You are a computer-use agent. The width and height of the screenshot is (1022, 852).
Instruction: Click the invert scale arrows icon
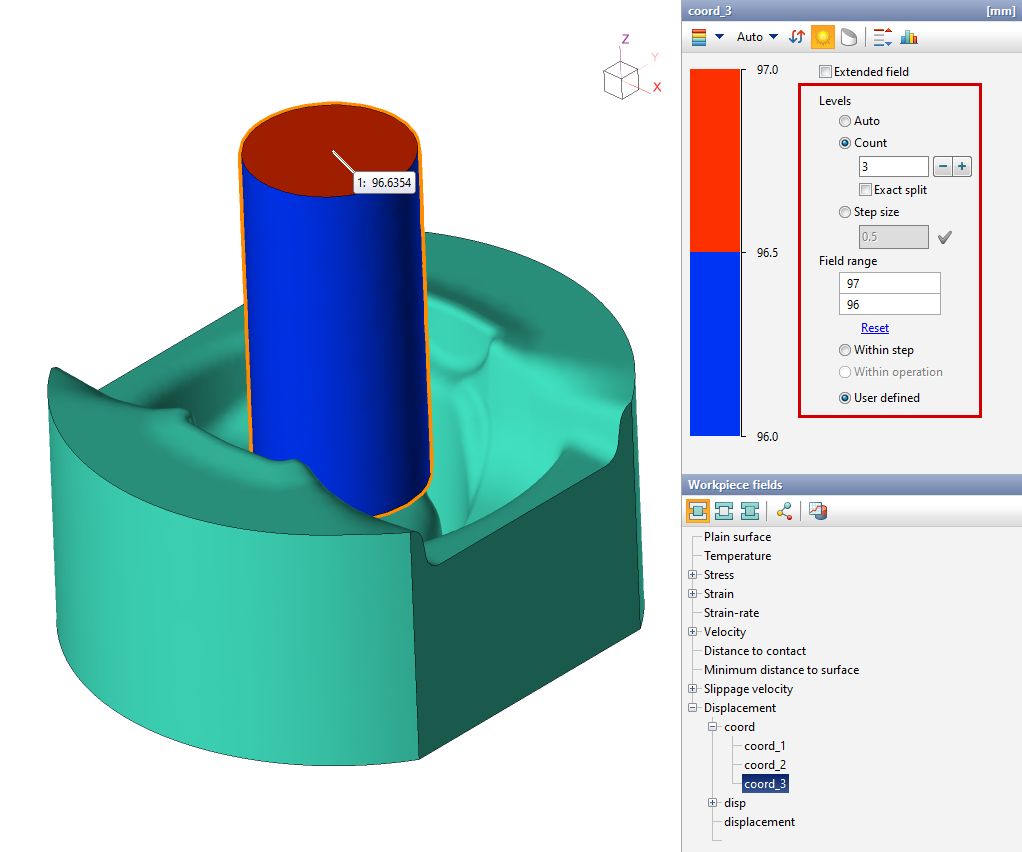797,37
